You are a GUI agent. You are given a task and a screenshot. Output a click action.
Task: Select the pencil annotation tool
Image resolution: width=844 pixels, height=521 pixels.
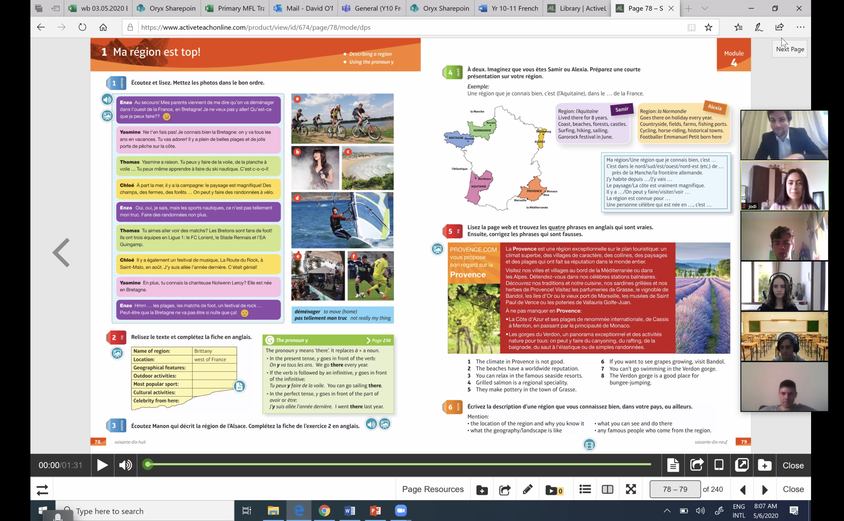click(x=528, y=489)
